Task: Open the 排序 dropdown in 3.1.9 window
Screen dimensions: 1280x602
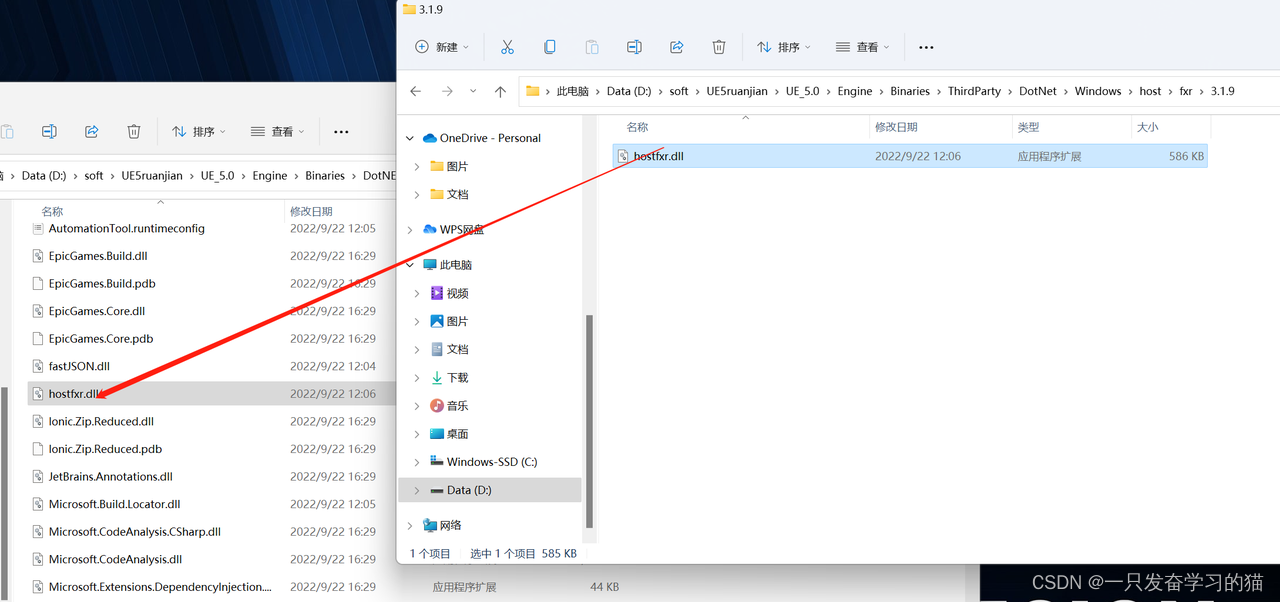Action: pyautogui.click(x=784, y=47)
